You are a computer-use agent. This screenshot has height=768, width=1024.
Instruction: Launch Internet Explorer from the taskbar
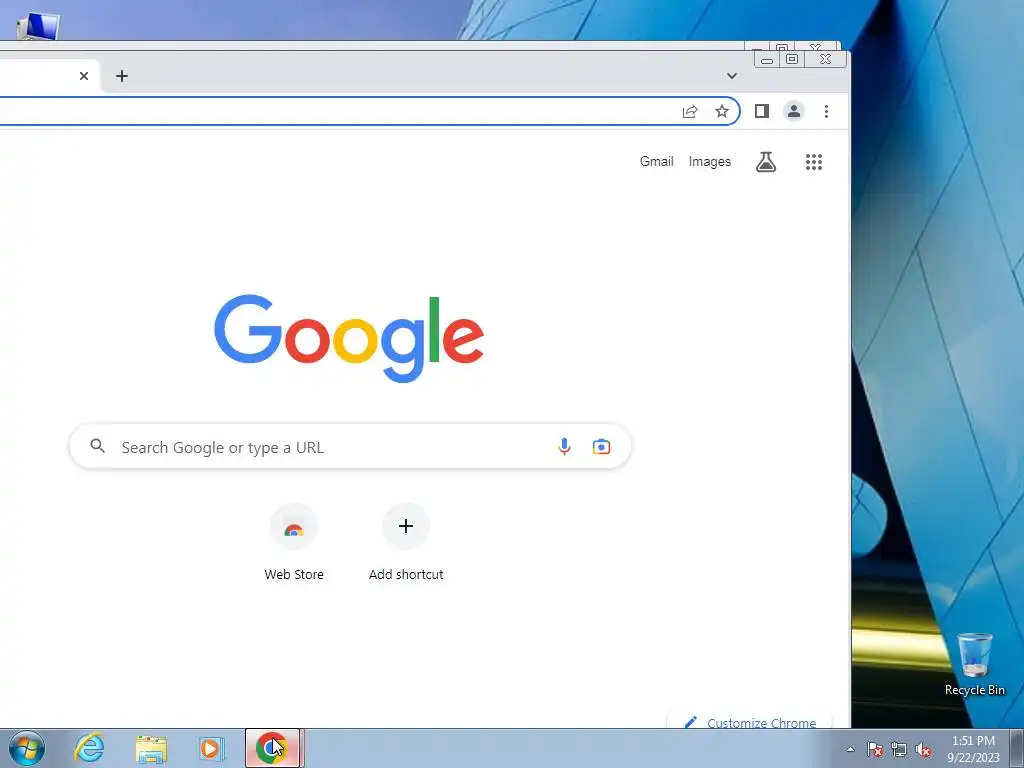point(89,748)
